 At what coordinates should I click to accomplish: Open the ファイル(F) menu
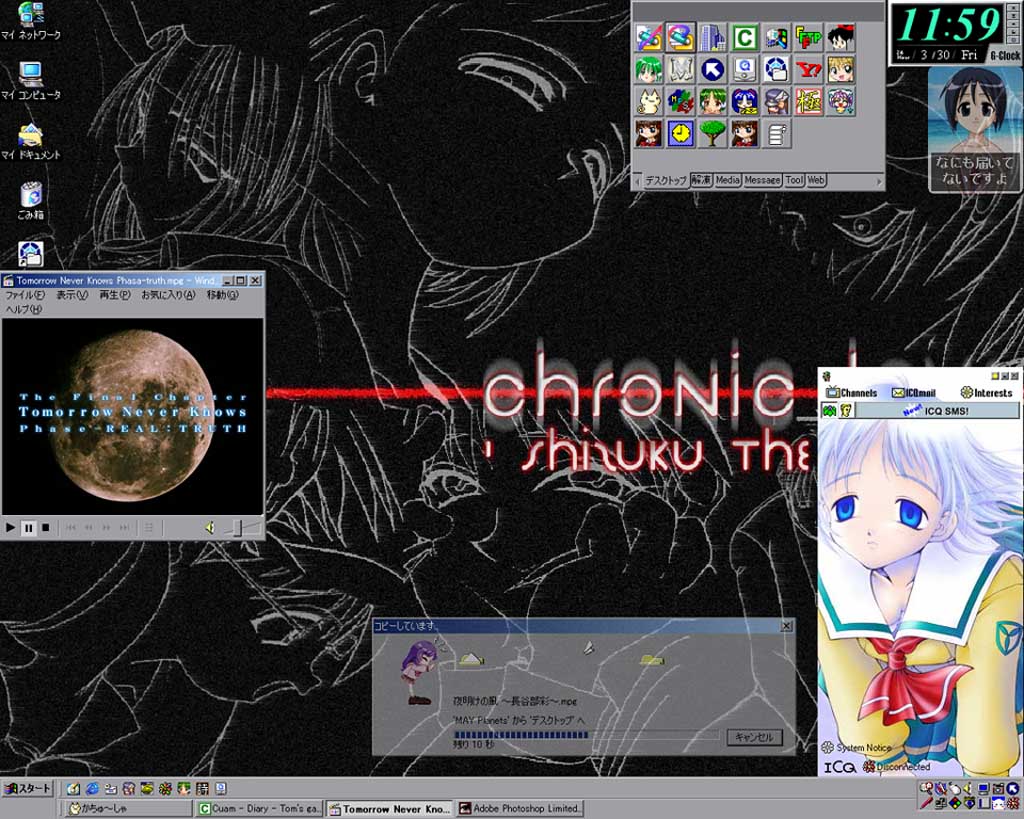tap(25, 295)
